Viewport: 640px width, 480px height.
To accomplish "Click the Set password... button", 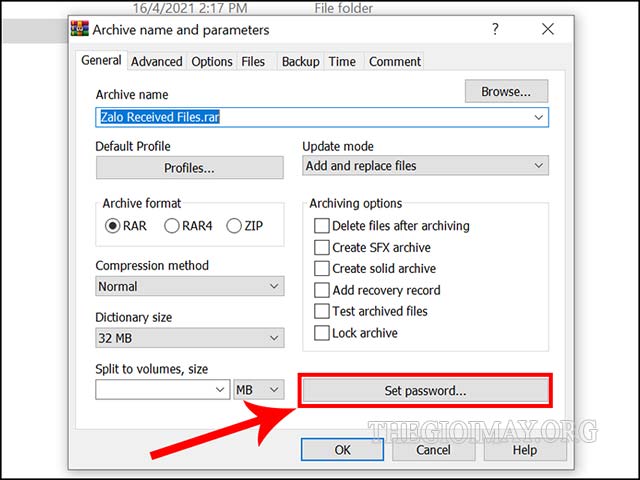I will (425, 391).
